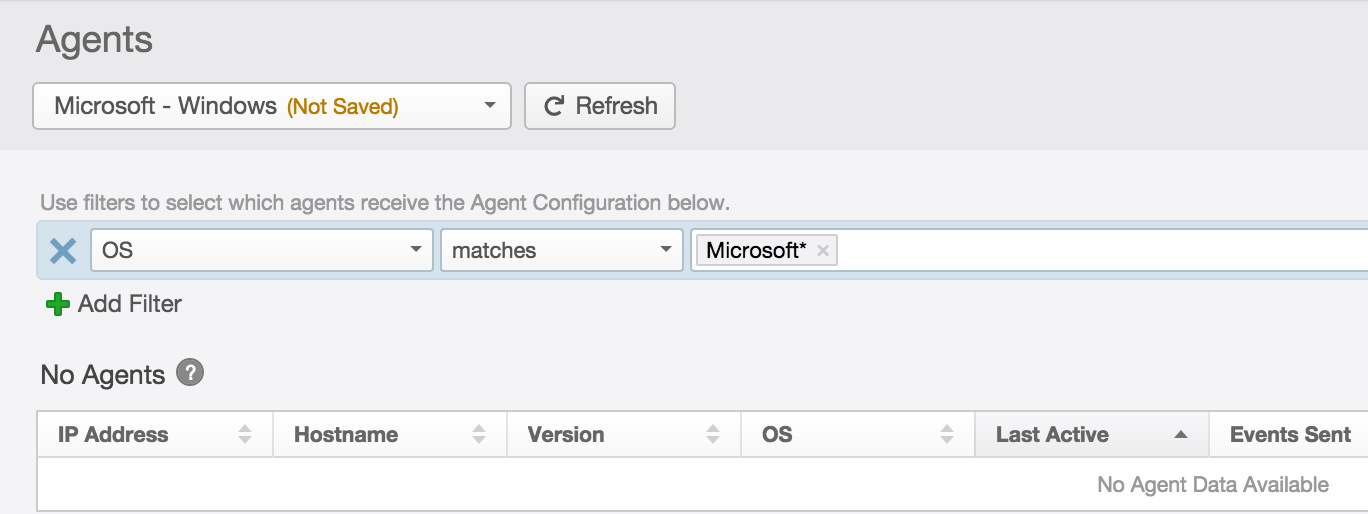The image size is (1368, 514).
Task: Click the Add Filter link
Action: (130, 304)
